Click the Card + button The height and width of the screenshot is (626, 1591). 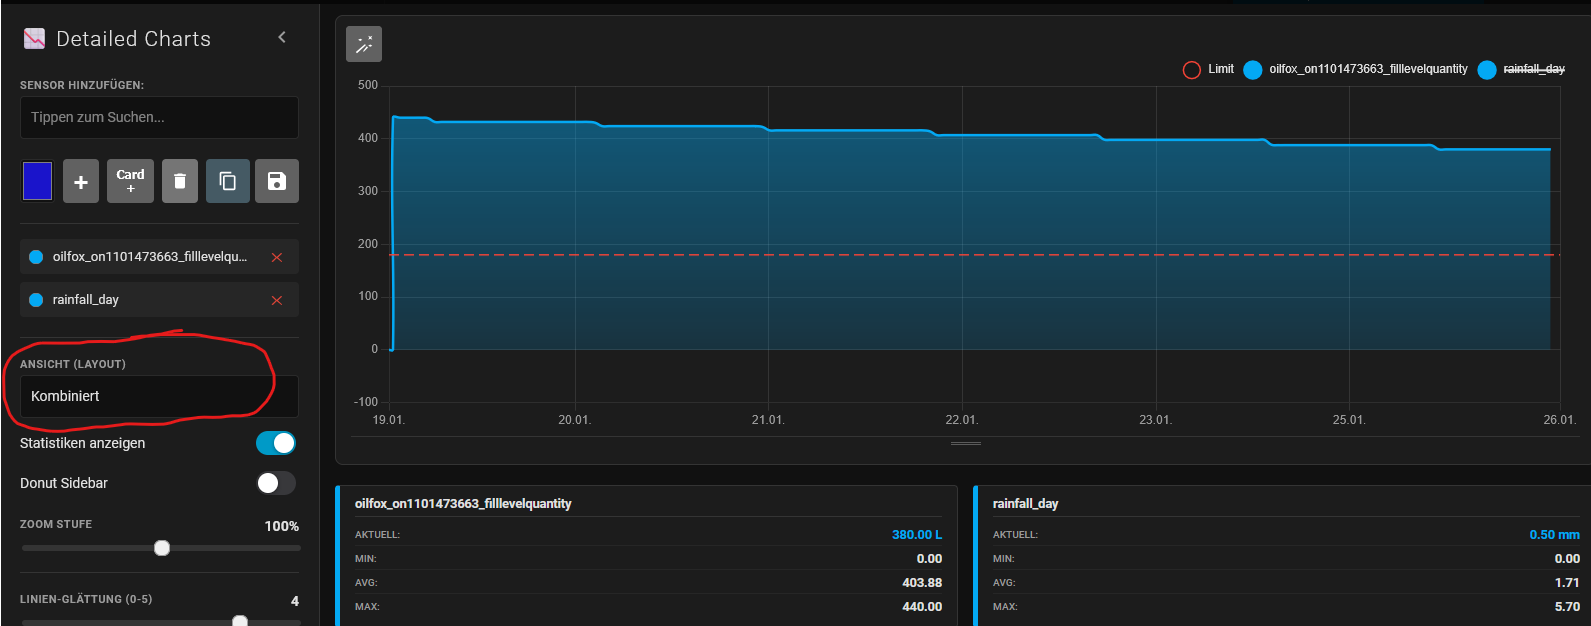pyautogui.click(x=130, y=181)
